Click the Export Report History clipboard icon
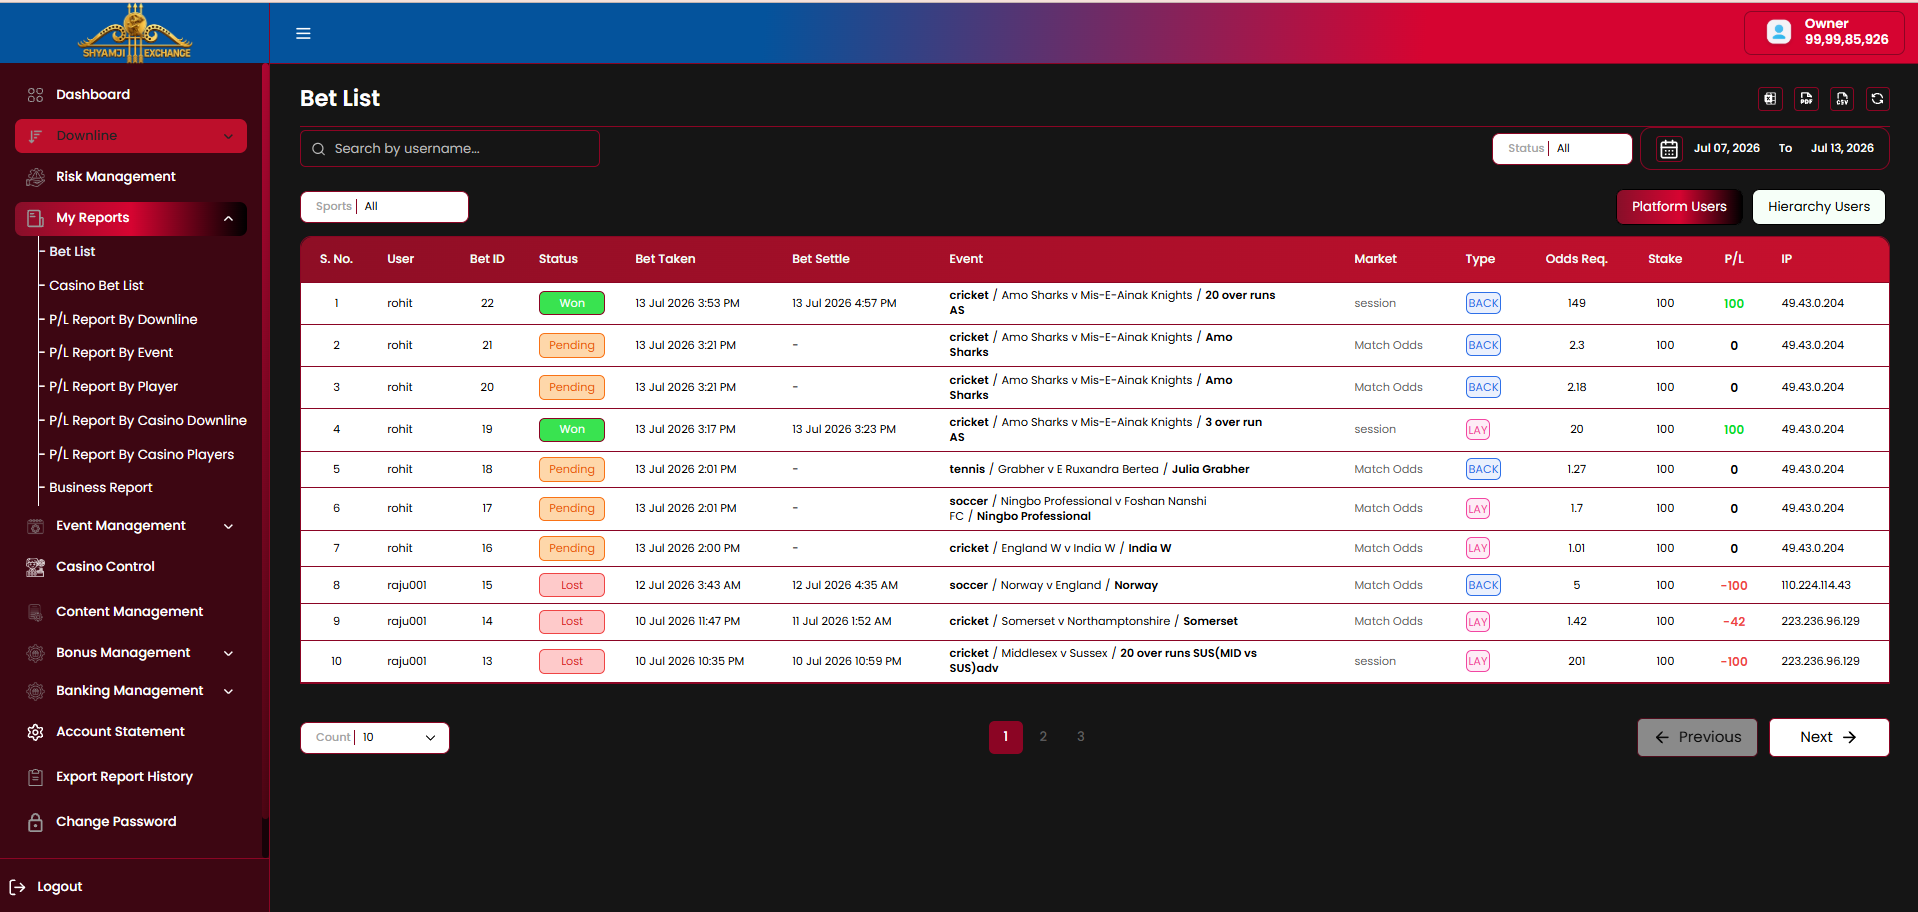Viewport: 1918px width, 912px height. pos(35,777)
